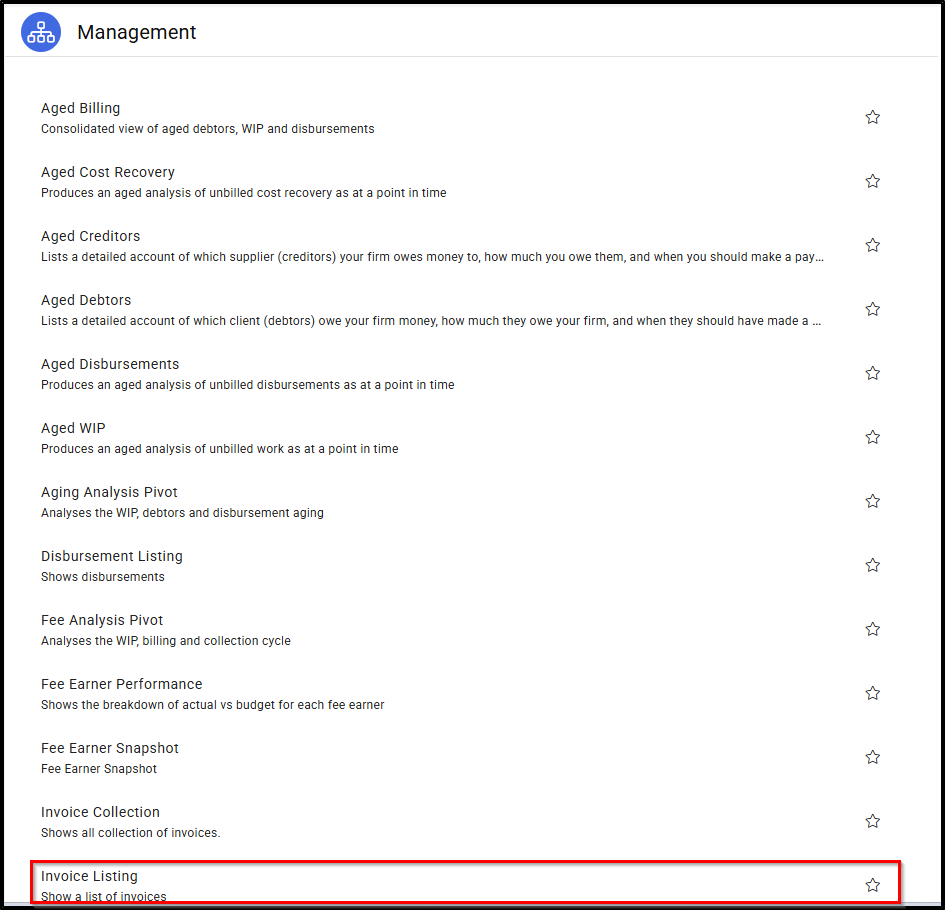Click the Management hierarchy icon

(x=41, y=32)
